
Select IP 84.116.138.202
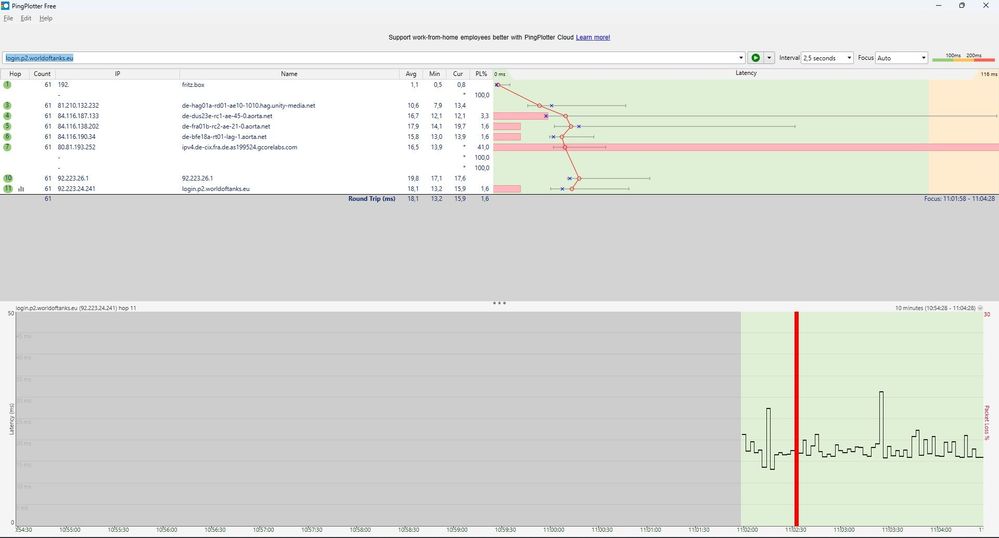(78, 126)
